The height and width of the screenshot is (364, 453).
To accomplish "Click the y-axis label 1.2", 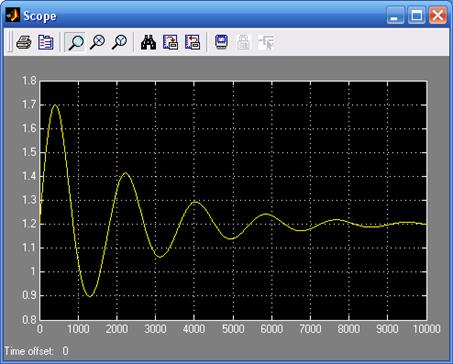I will pyautogui.click(x=29, y=224).
